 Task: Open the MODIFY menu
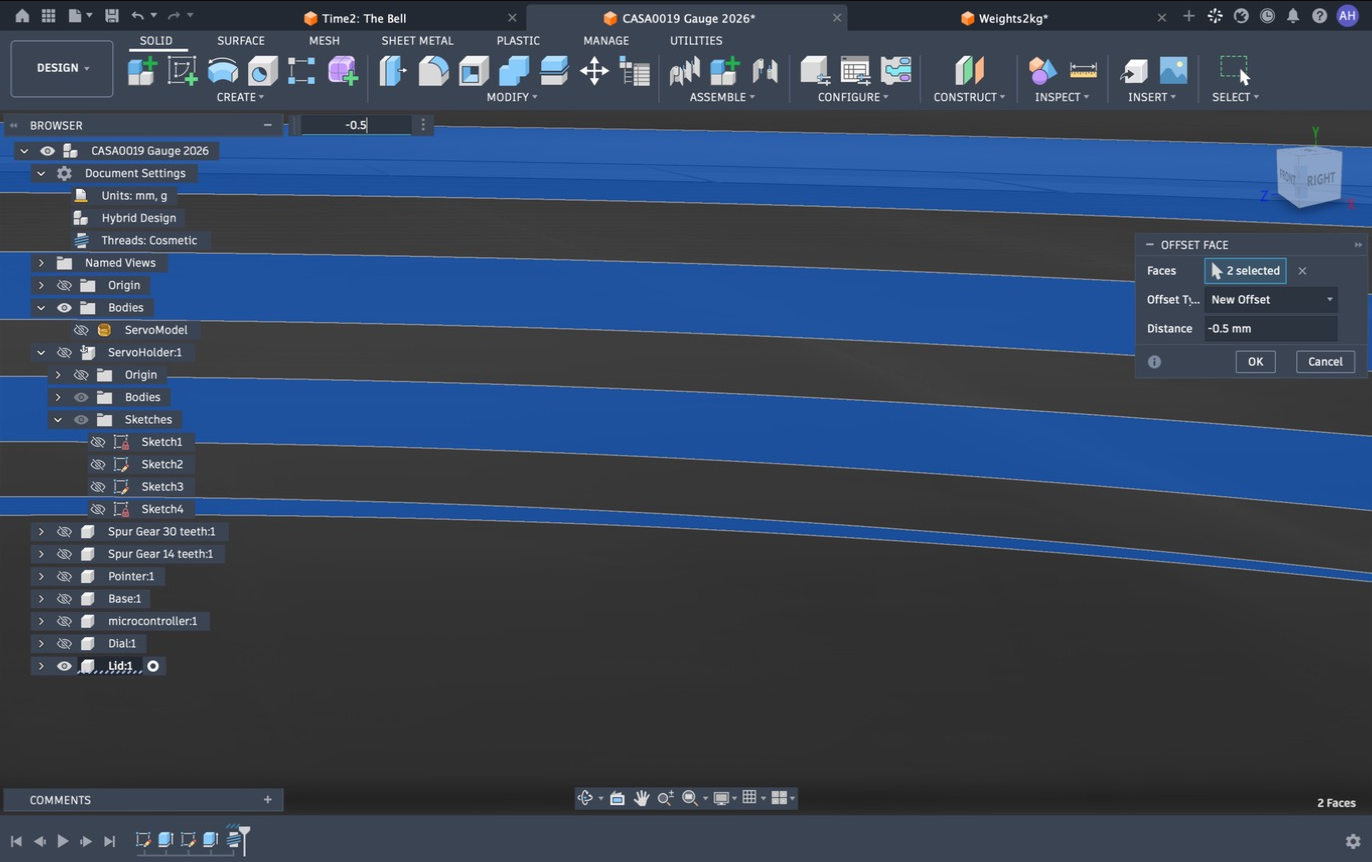click(x=512, y=97)
